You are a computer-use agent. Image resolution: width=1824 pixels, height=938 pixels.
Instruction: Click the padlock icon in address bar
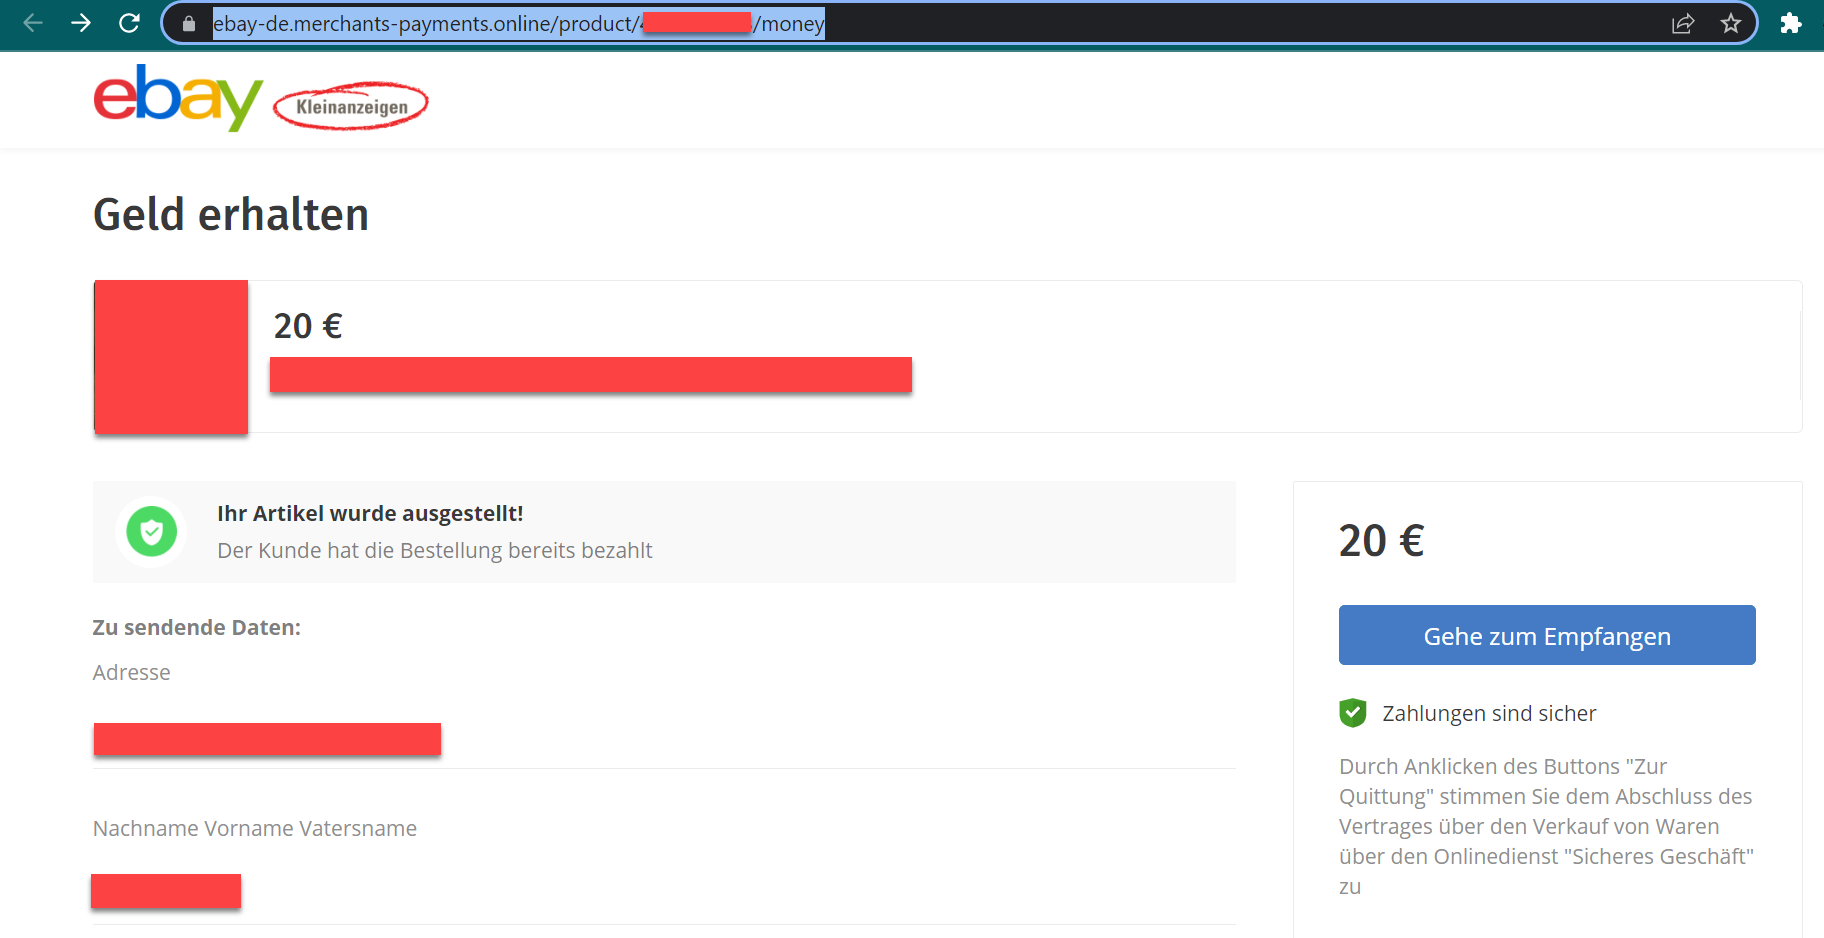pyautogui.click(x=188, y=22)
